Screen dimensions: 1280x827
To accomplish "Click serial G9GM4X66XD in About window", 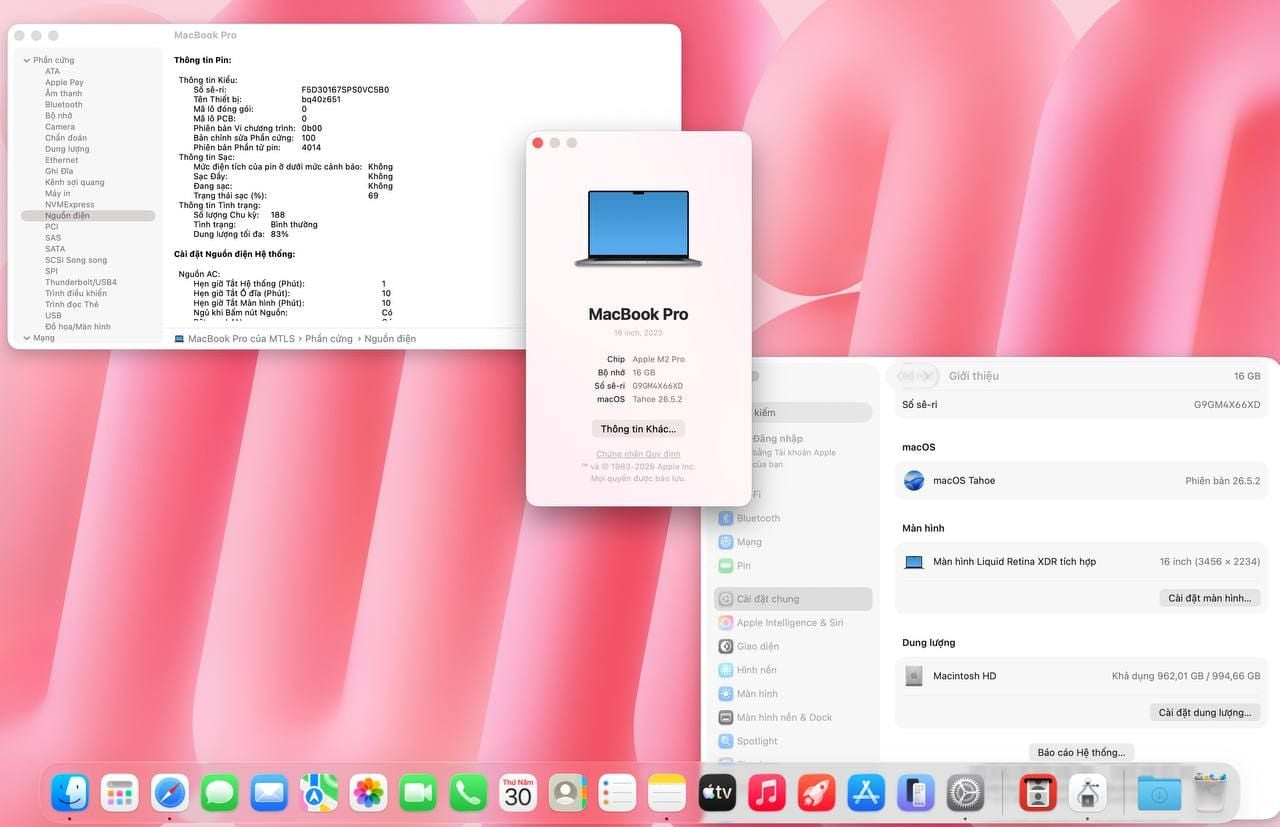I will tap(657, 386).
